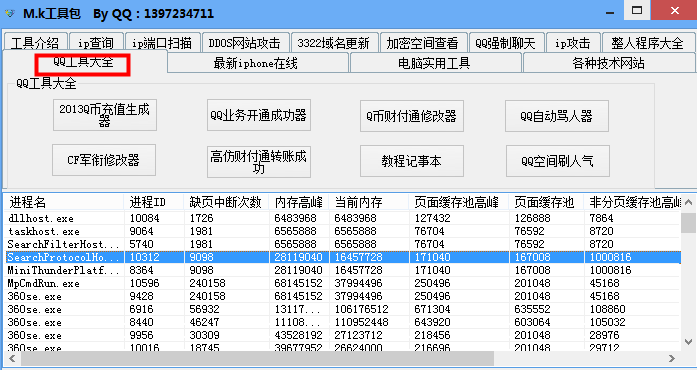Click the Q币财付通修改器 button
The image size is (697, 370).
click(x=412, y=116)
